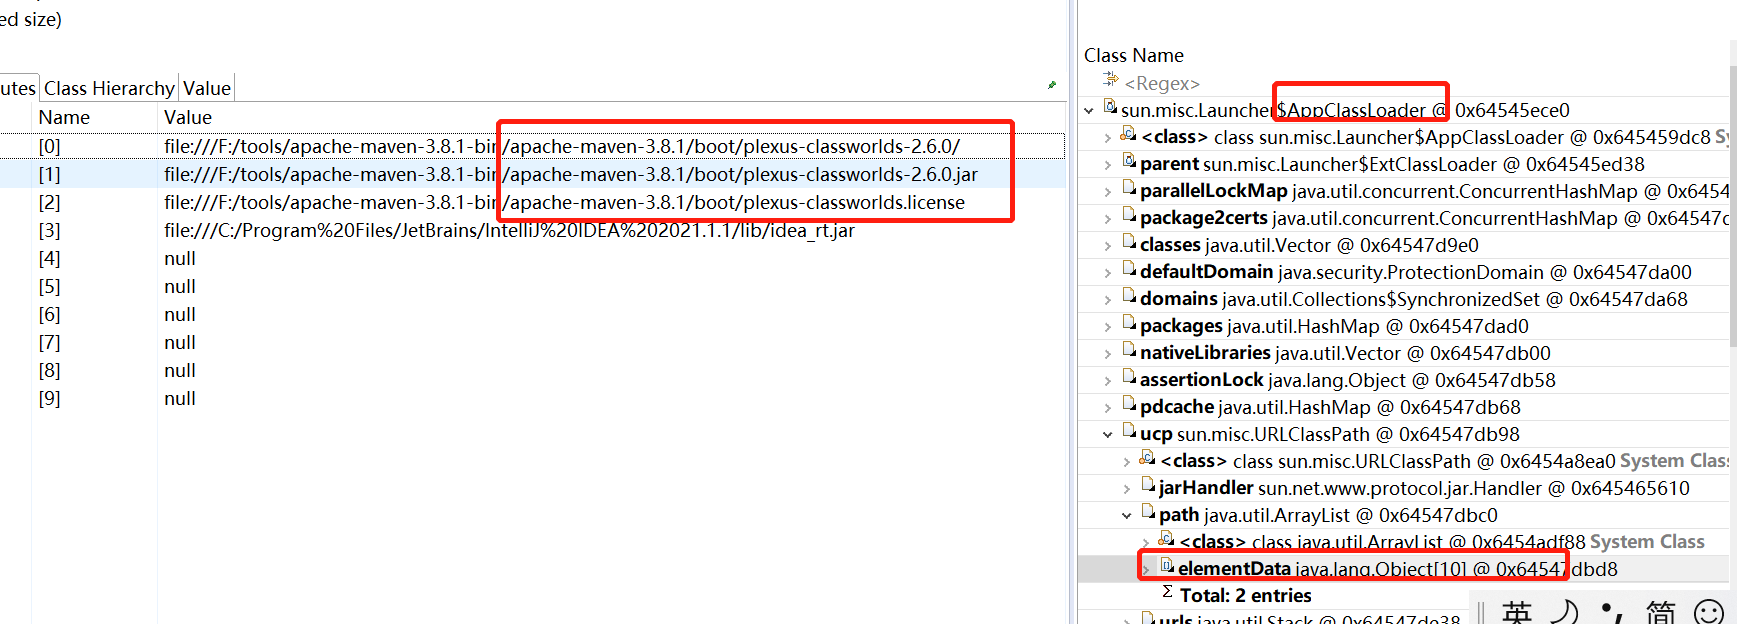Expand the elementData Object[10] node
Screen dimensions: 1737x624
click(x=1146, y=569)
